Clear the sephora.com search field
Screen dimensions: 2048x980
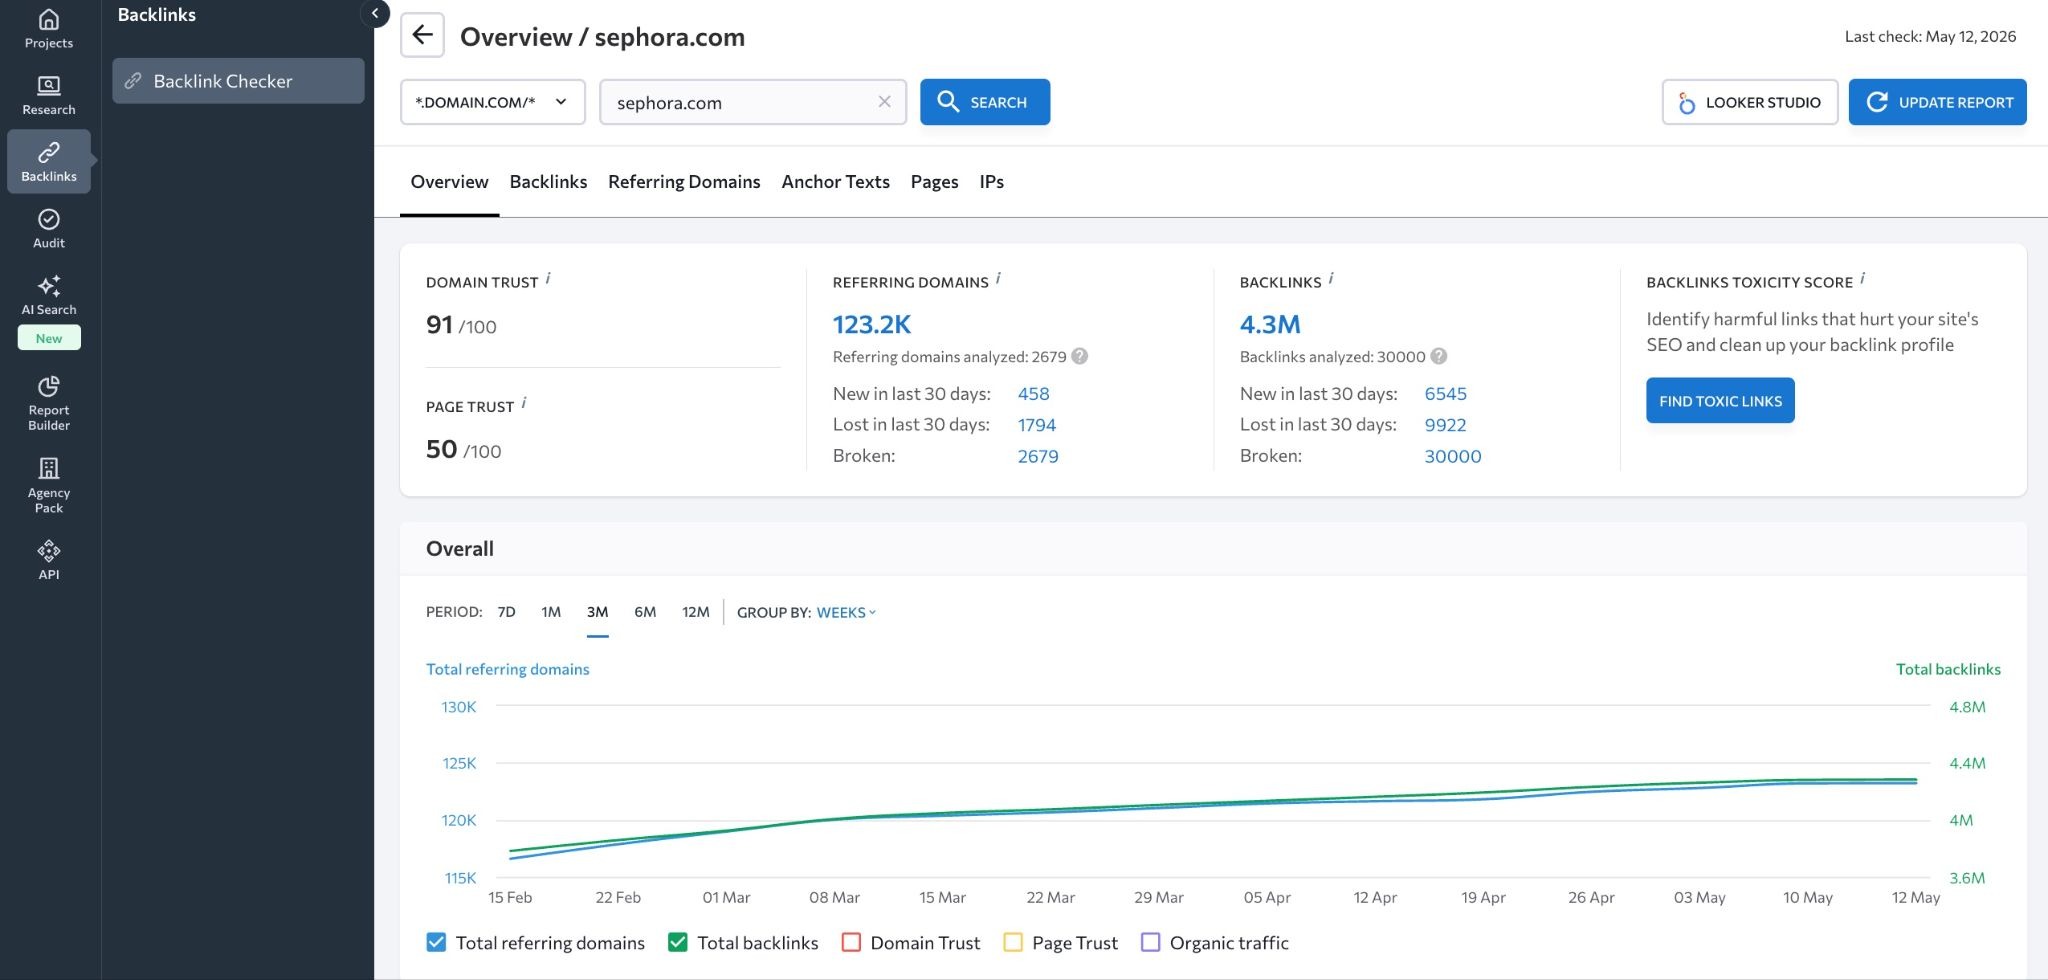point(884,102)
